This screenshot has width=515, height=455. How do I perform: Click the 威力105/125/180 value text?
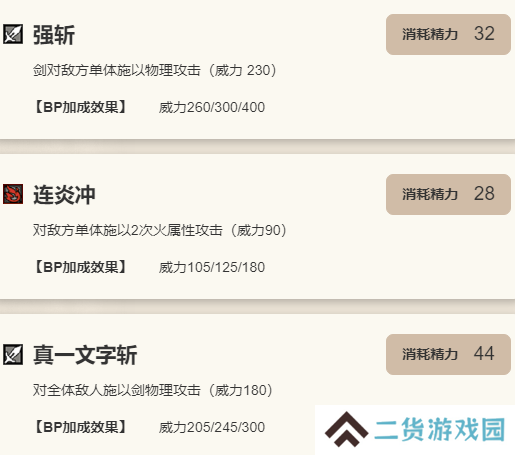click(212, 267)
